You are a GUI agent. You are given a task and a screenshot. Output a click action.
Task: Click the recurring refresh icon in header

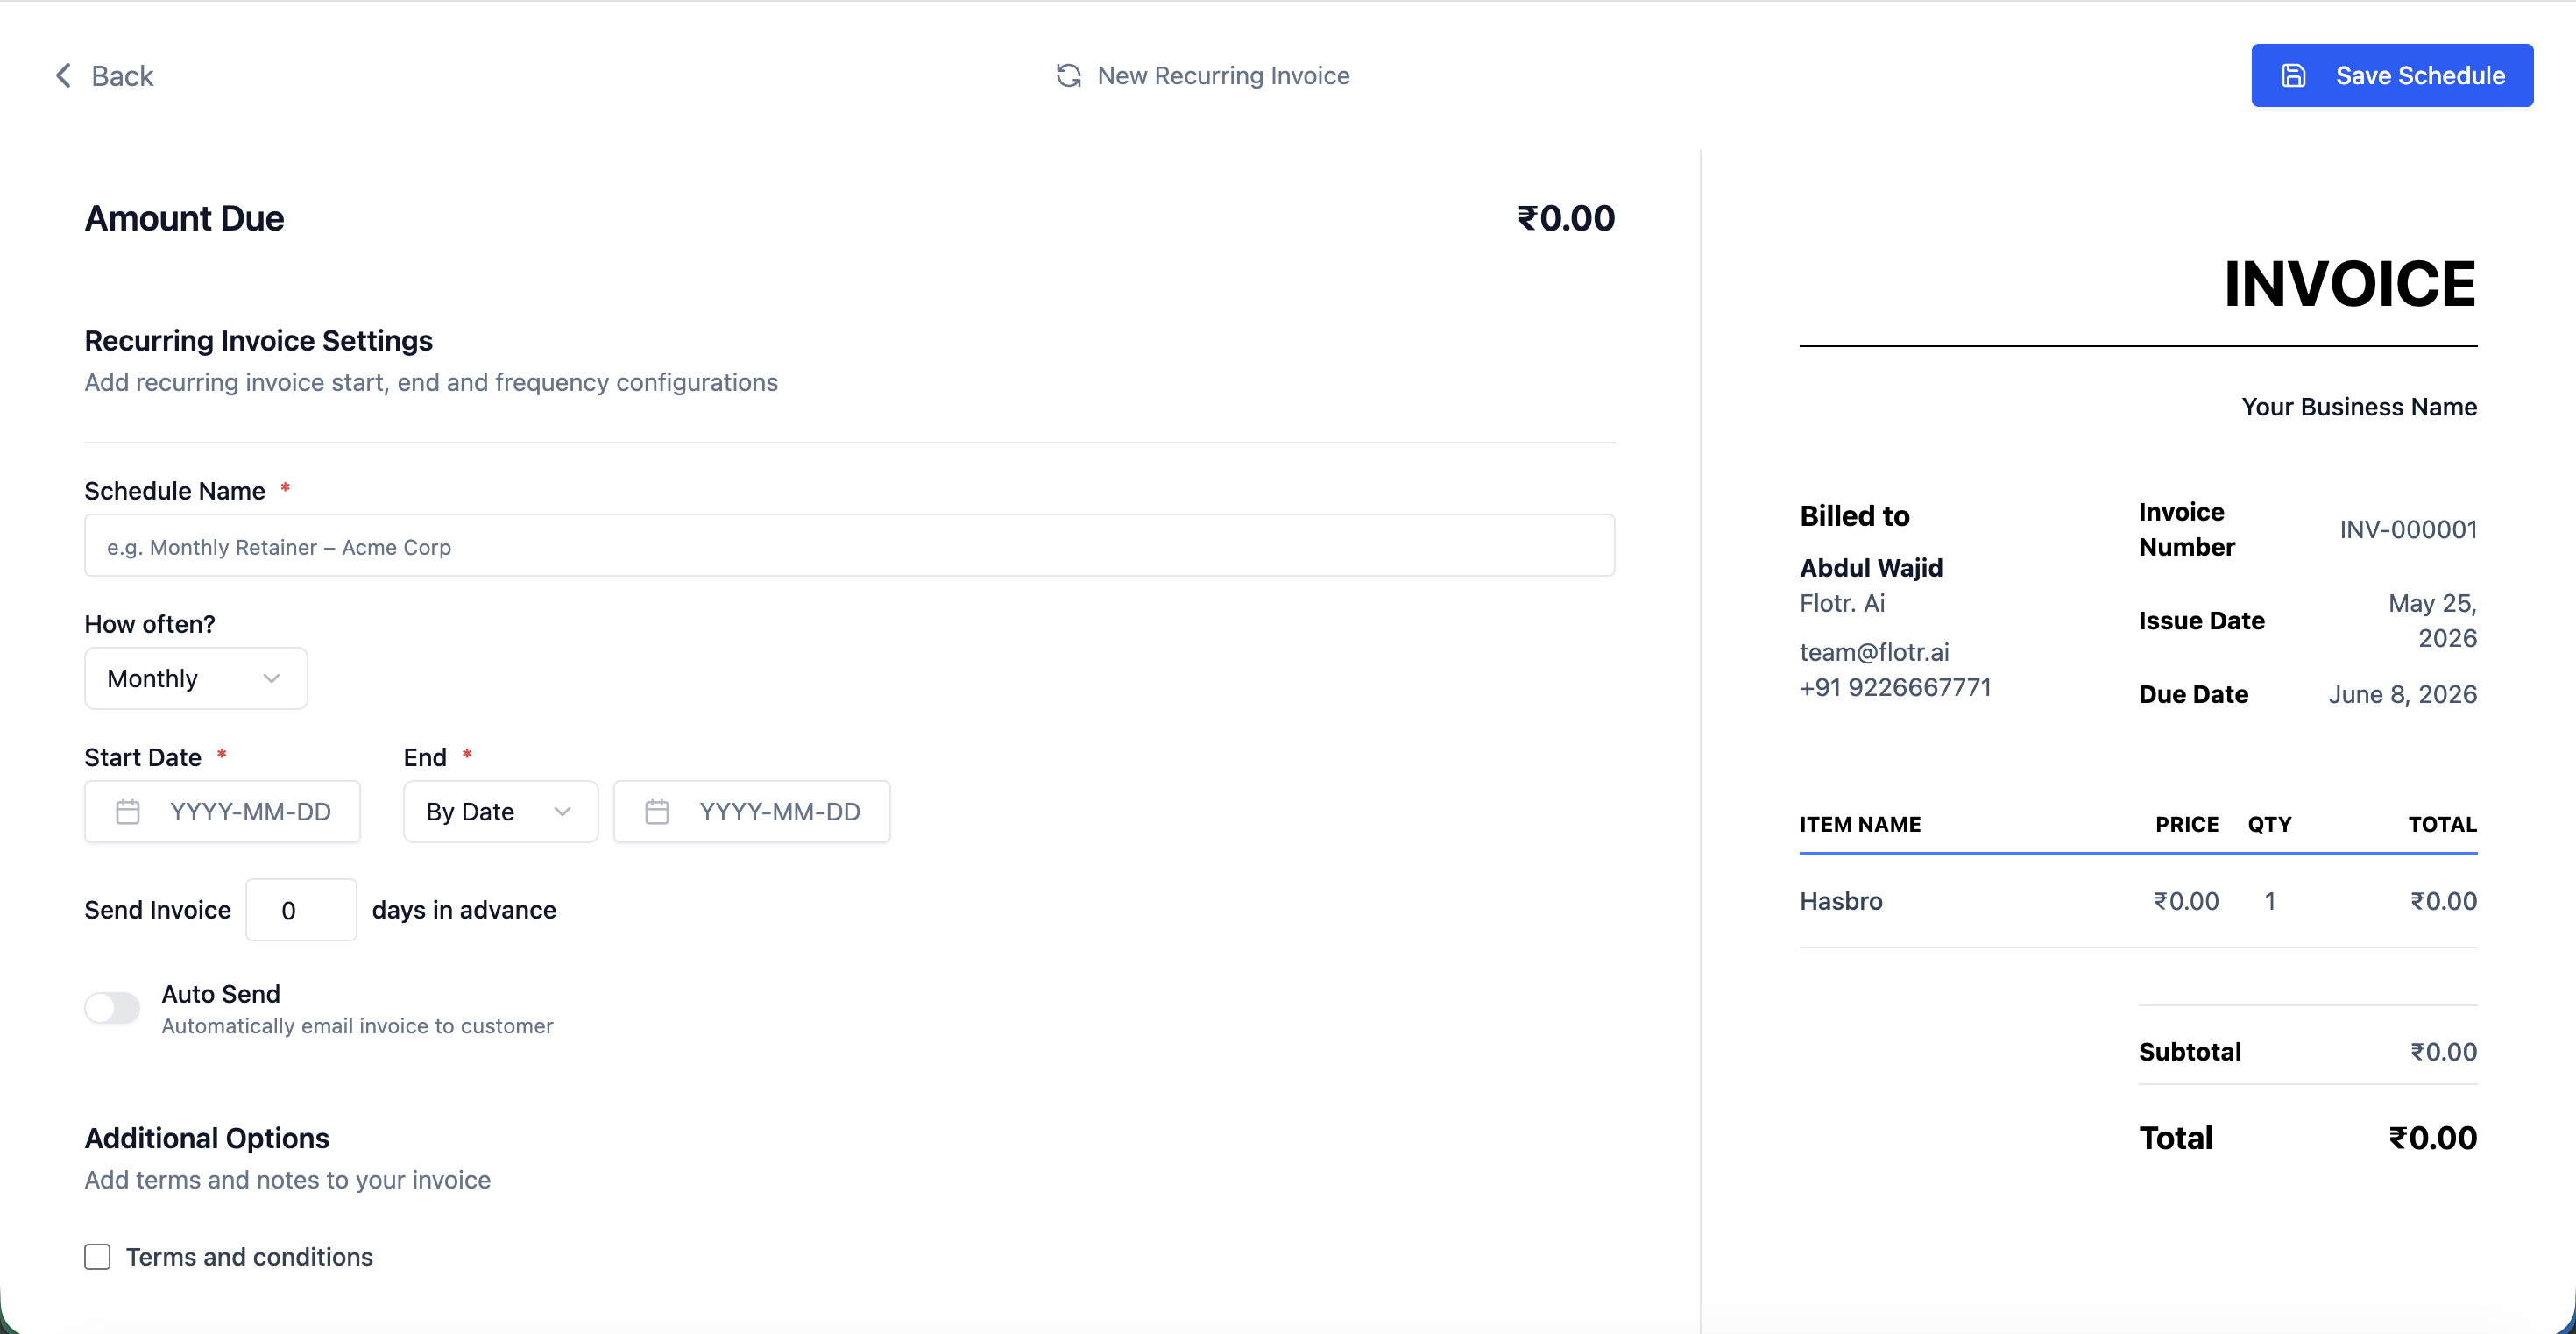click(1068, 75)
